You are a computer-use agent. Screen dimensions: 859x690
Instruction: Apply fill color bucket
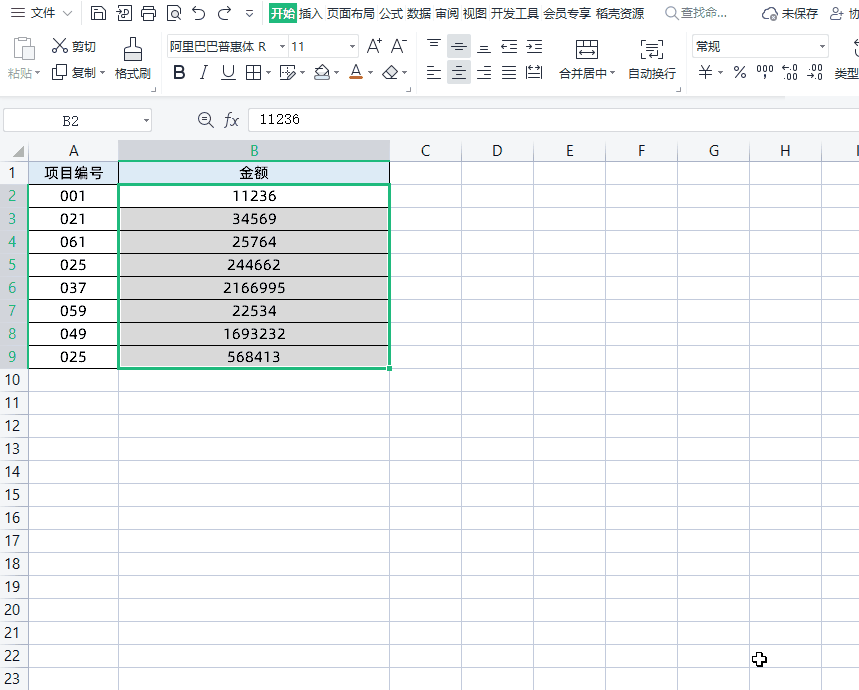click(x=322, y=72)
